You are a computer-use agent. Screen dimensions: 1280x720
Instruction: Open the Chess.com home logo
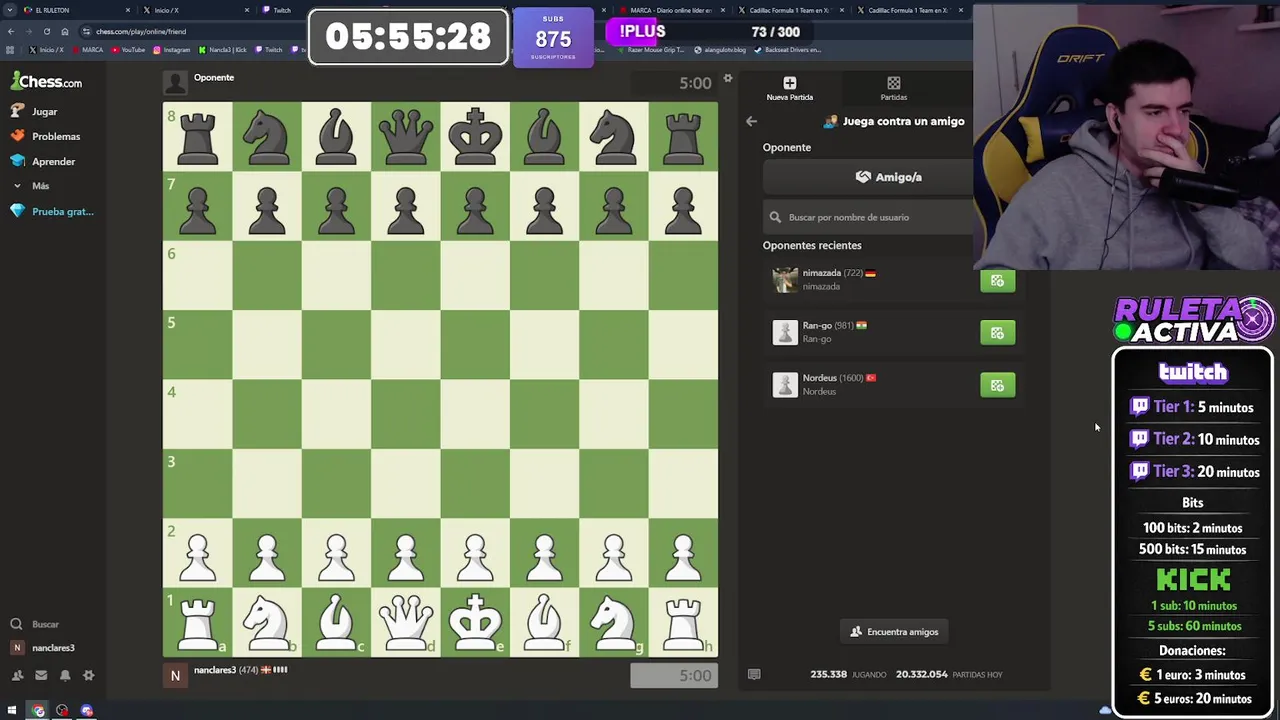[47, 82]
